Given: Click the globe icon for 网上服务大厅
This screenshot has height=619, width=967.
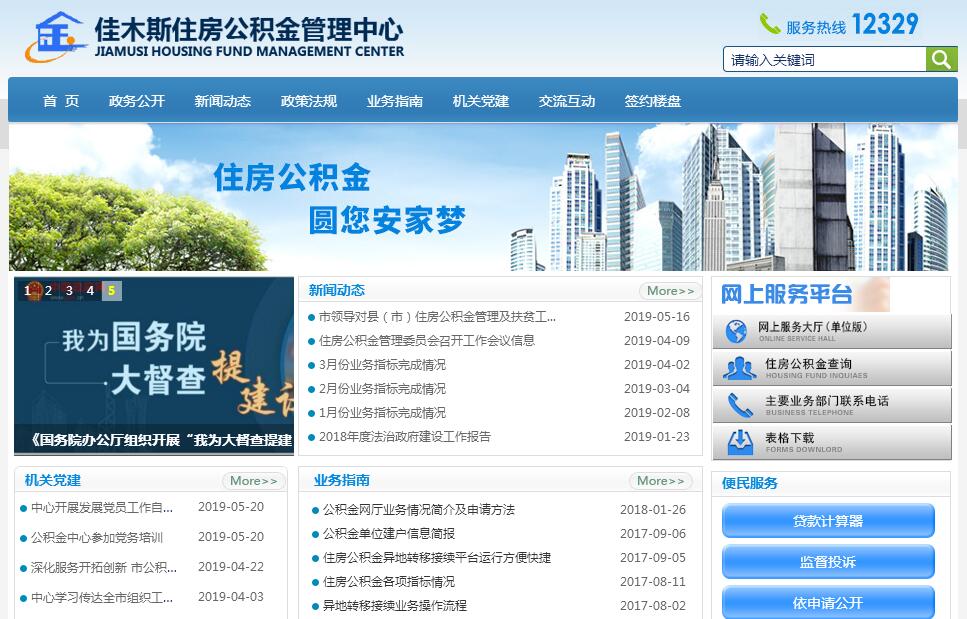Looking at the screenshot, I should click(737, 332).
